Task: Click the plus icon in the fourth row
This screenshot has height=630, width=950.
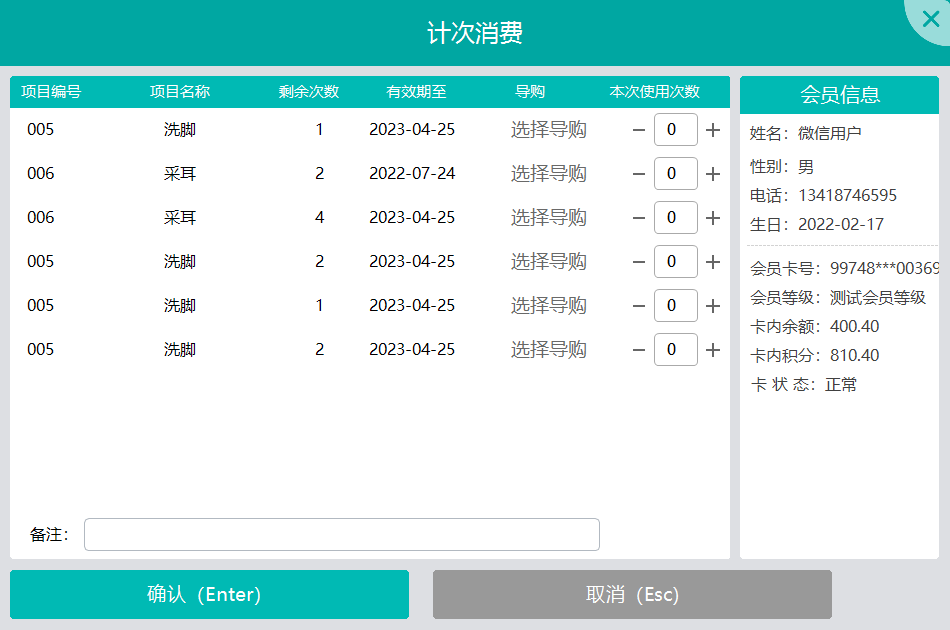Action: (x=713, y=262)
